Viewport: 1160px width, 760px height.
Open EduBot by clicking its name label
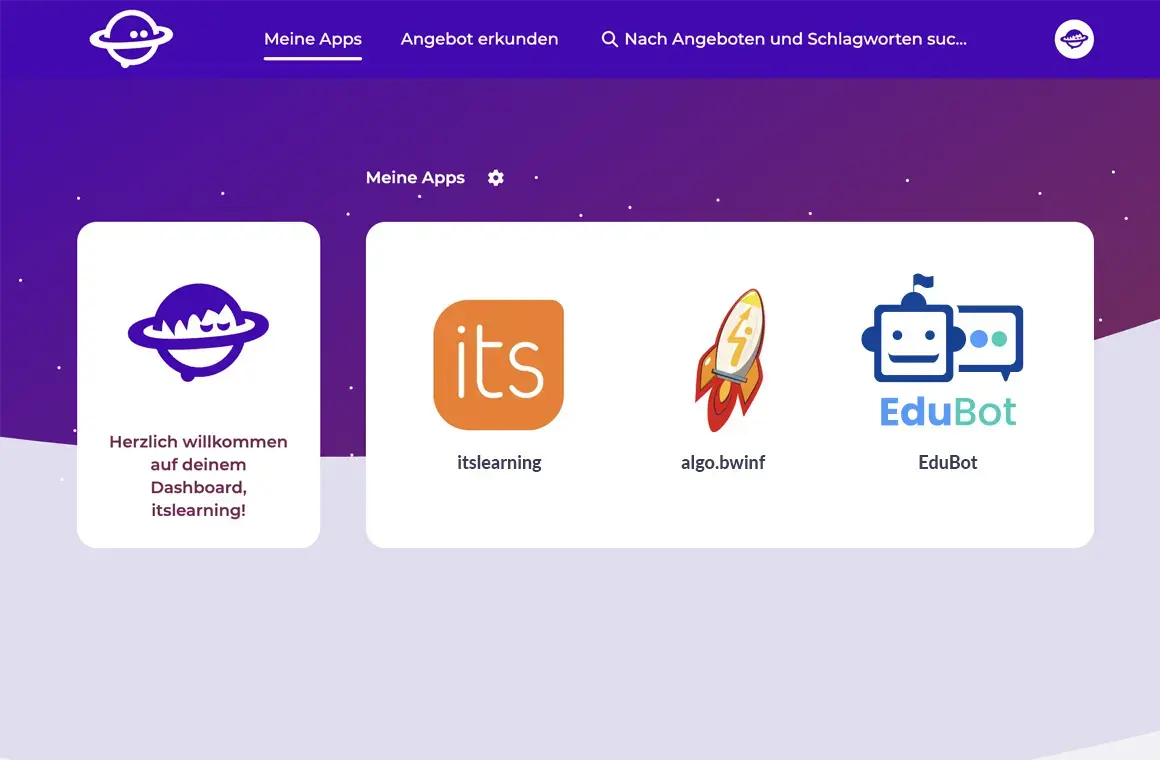946,462
